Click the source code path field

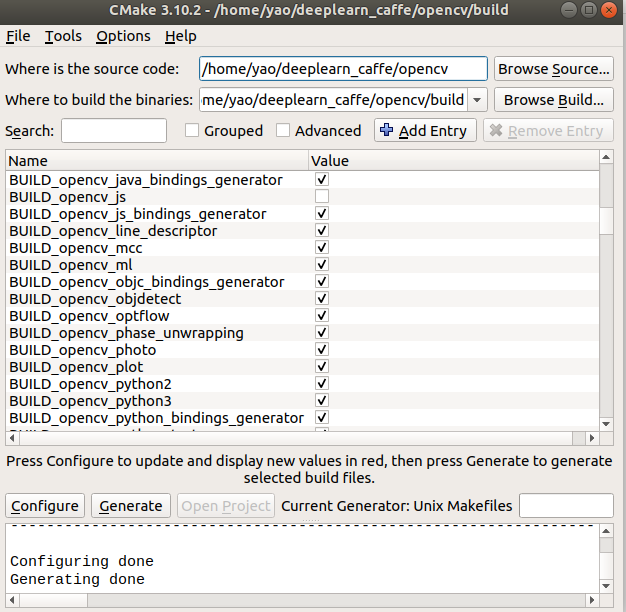pyautogui.click(x=343, y=69)
